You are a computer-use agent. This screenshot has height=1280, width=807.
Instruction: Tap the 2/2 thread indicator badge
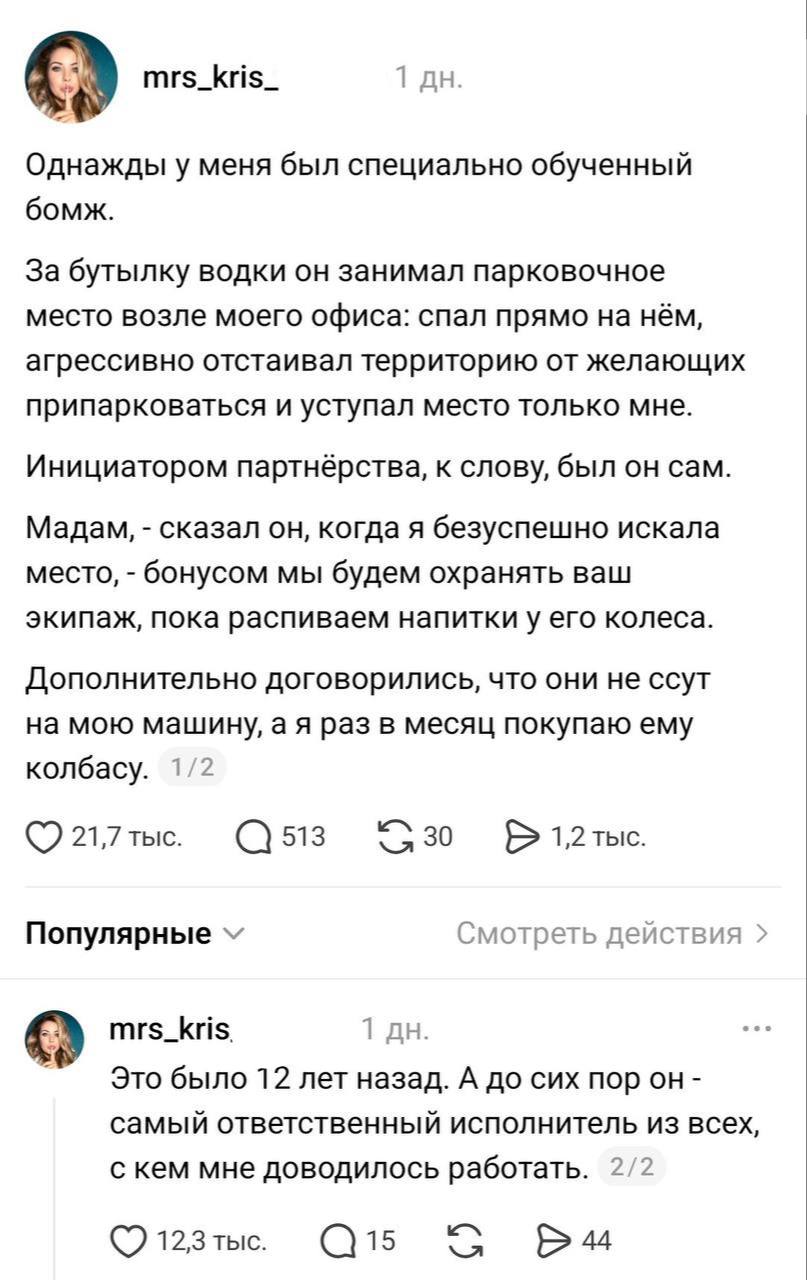(x=631, y=1166)
